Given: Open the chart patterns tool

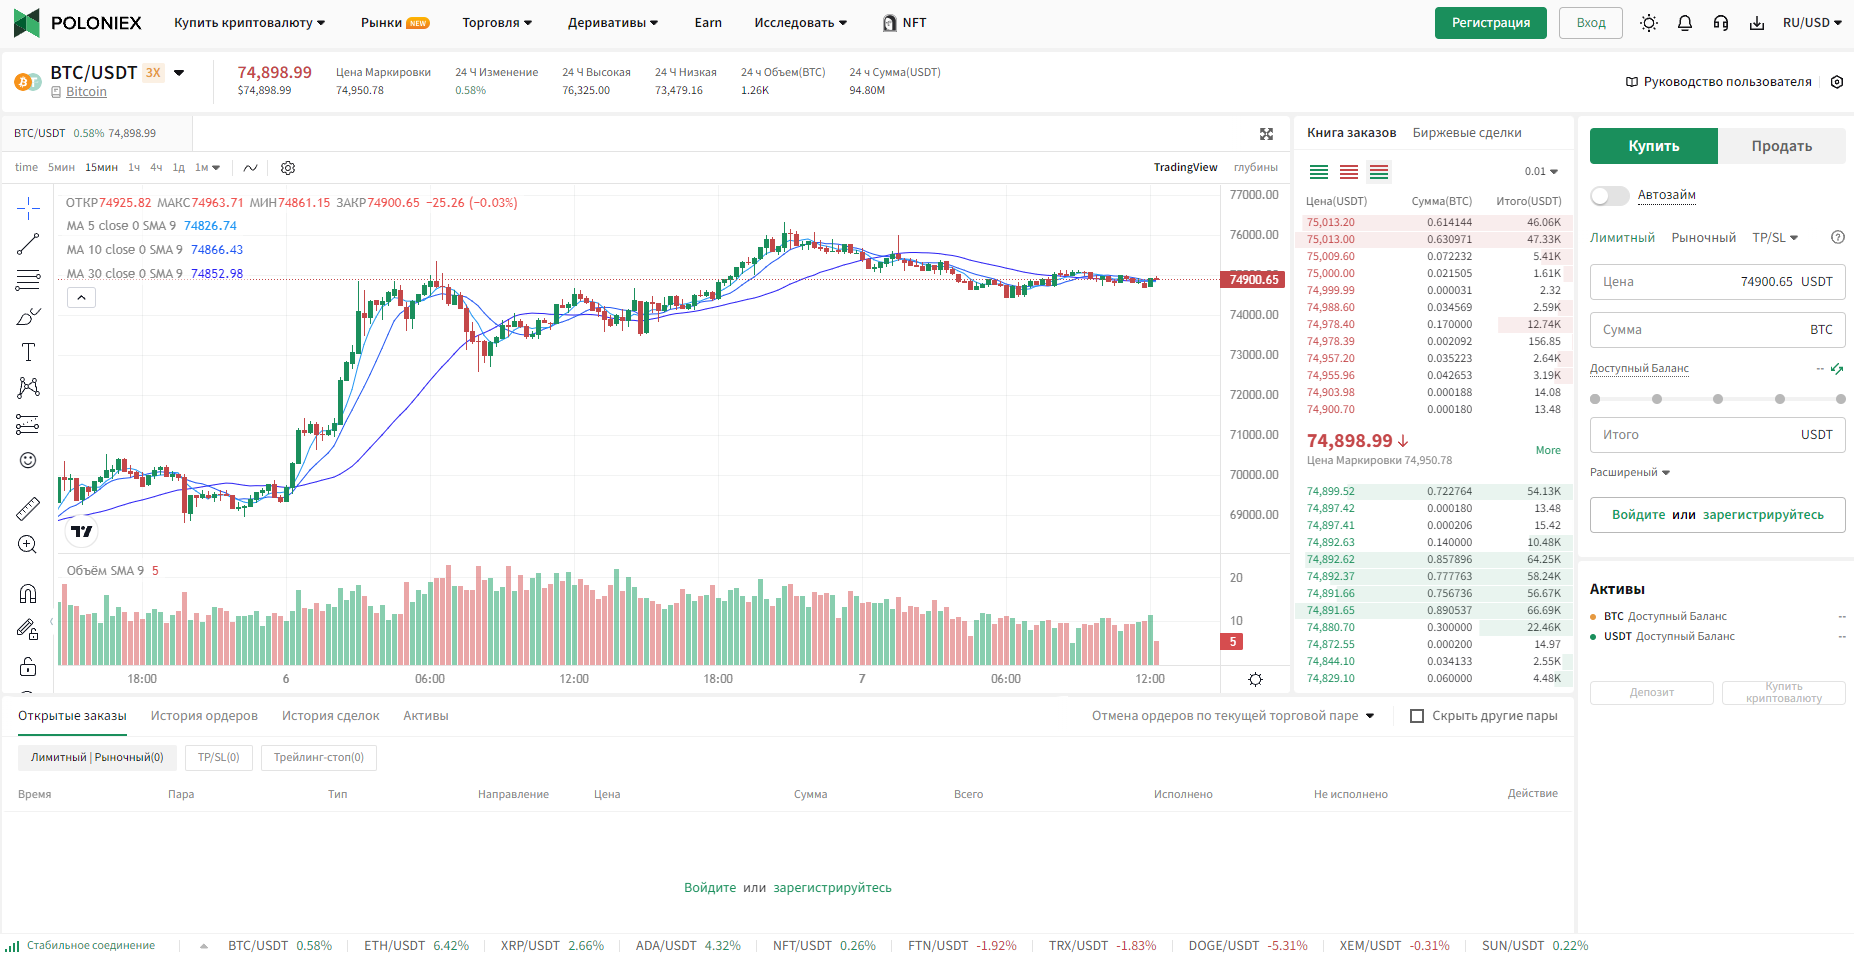Looking at the screenshot, I should 28,387.
